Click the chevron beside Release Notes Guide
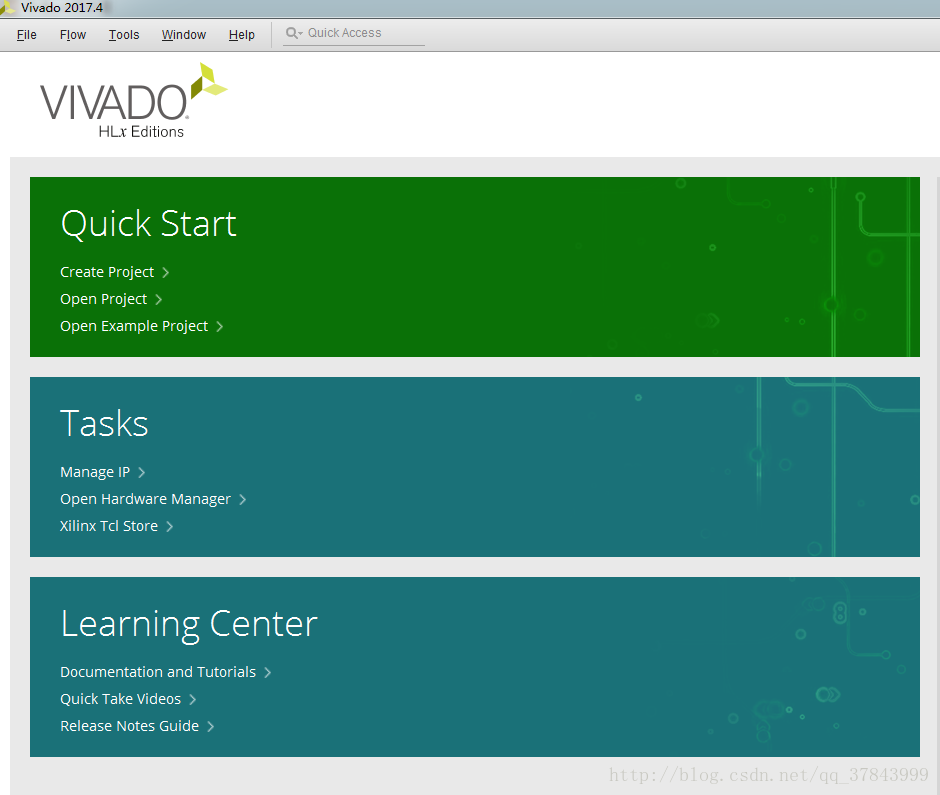 210,727
